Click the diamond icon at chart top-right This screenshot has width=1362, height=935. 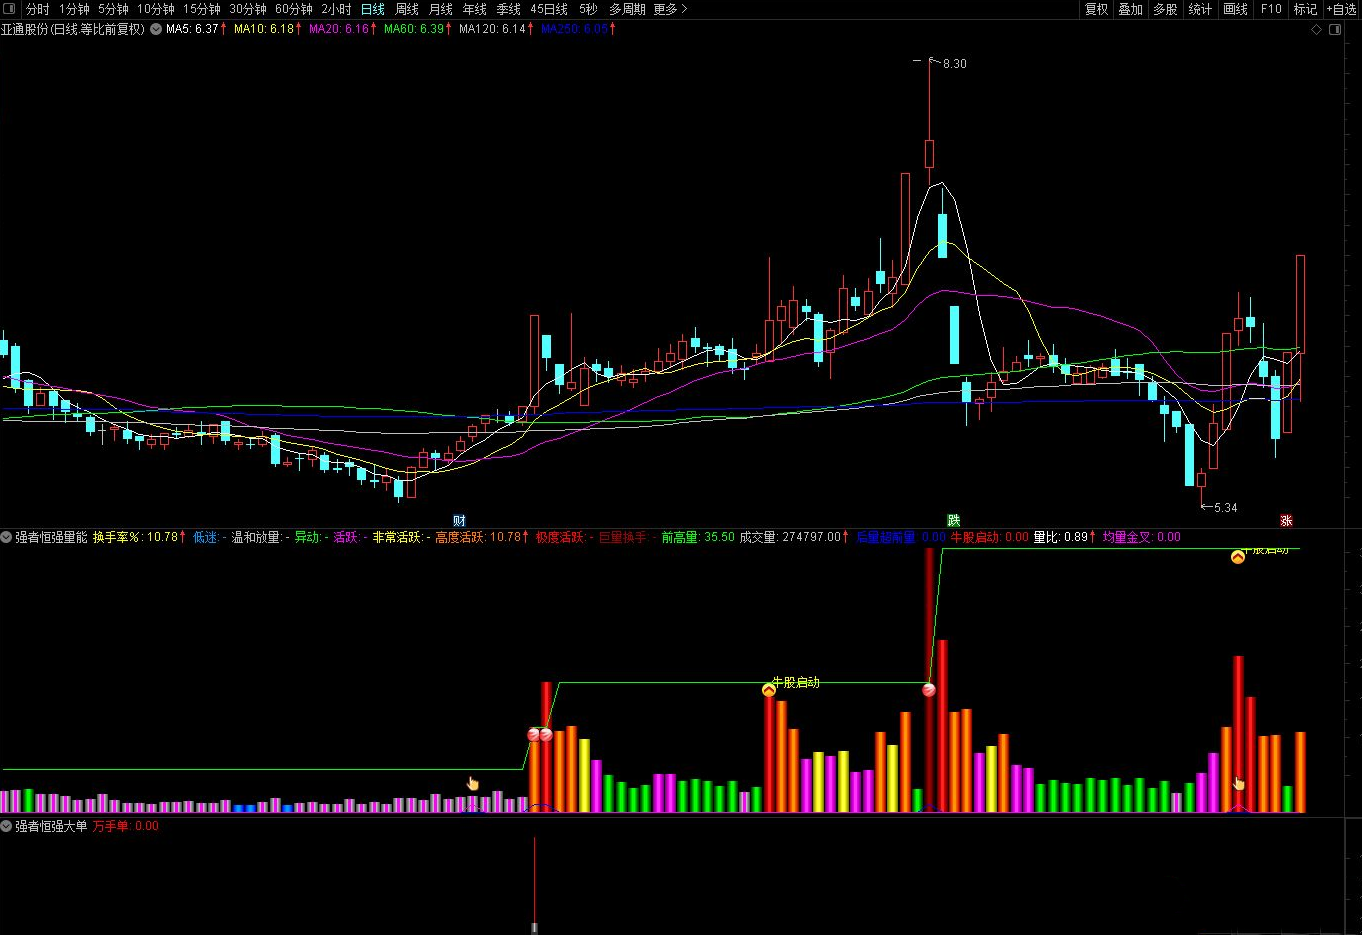[x=1316, y=30]
